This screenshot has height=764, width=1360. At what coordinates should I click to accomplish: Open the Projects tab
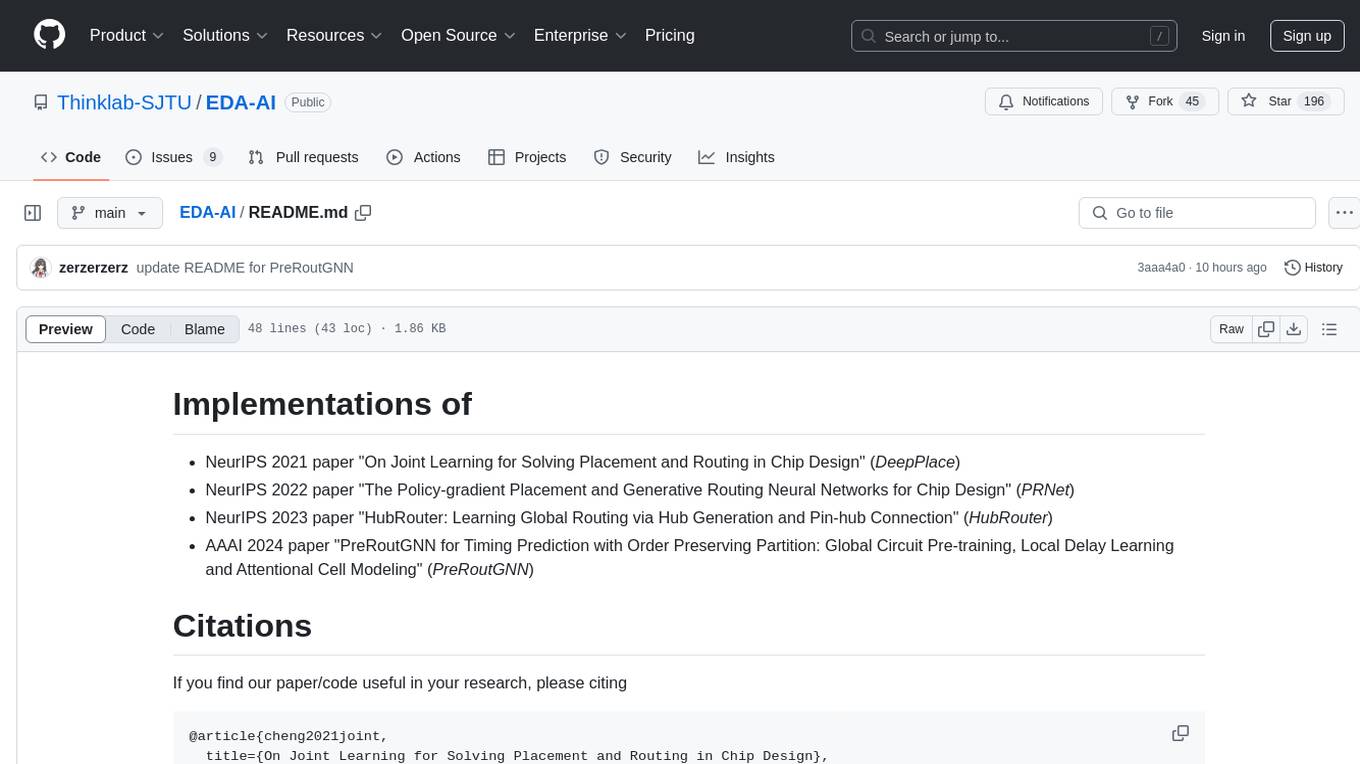(527, 157)
